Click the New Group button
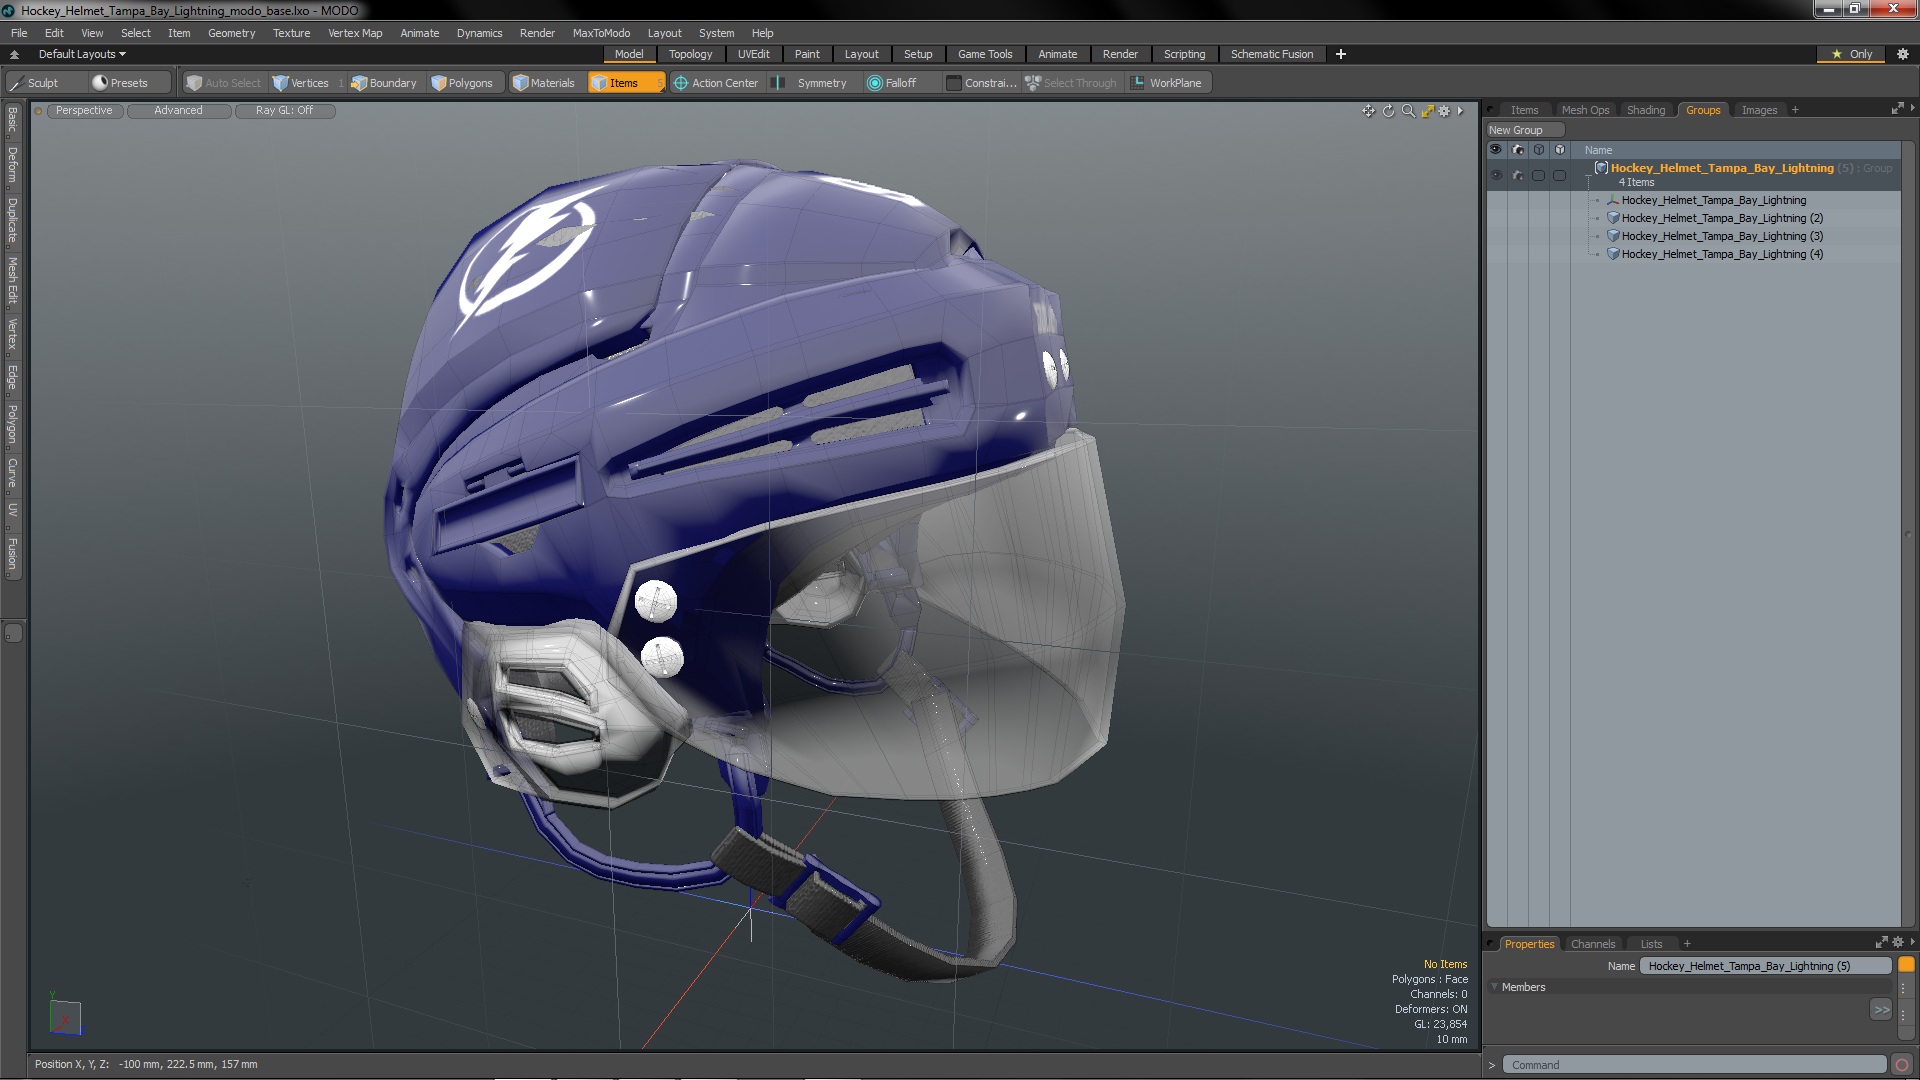Image resolution: width=1920 pixels, height=1080 pixels. pos(1525,130)
